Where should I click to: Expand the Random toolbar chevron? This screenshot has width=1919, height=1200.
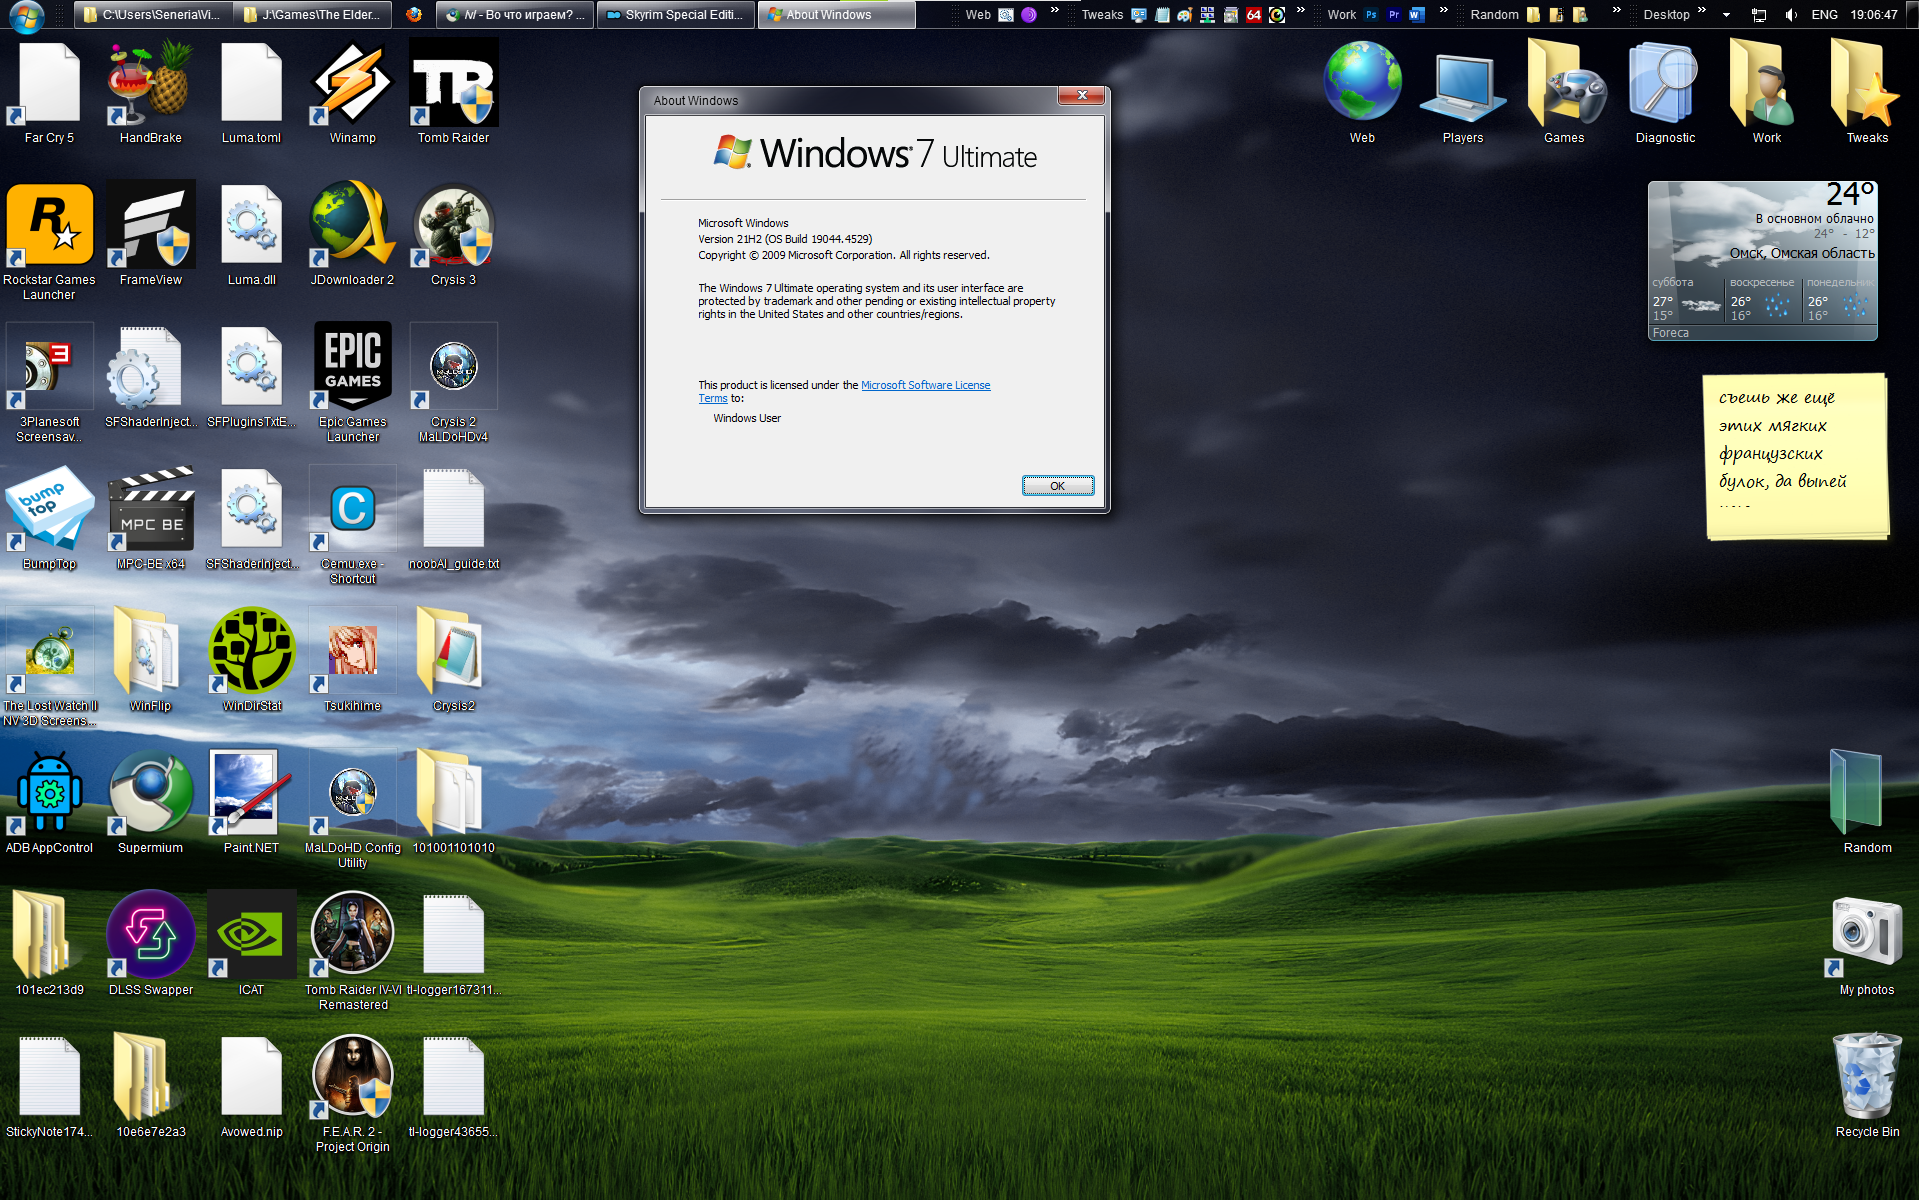pos(1616,10)
